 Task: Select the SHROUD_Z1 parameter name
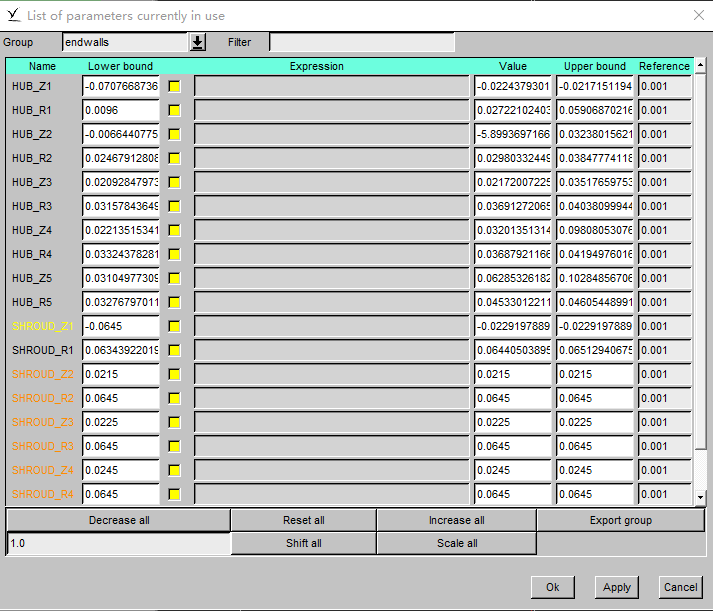(x=42, y=326)
